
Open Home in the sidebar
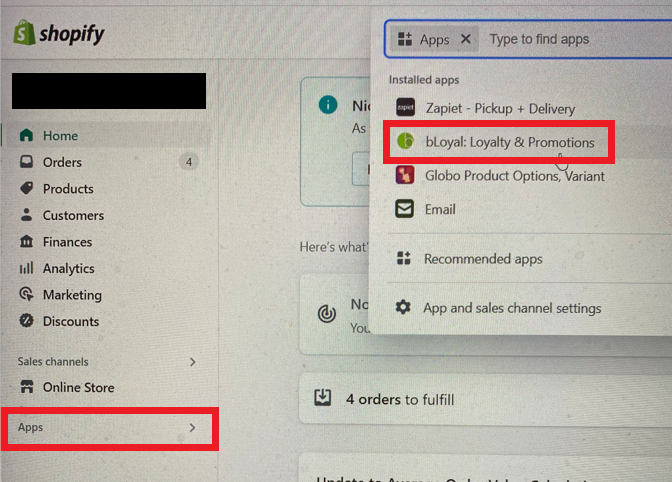pos(106,135)
